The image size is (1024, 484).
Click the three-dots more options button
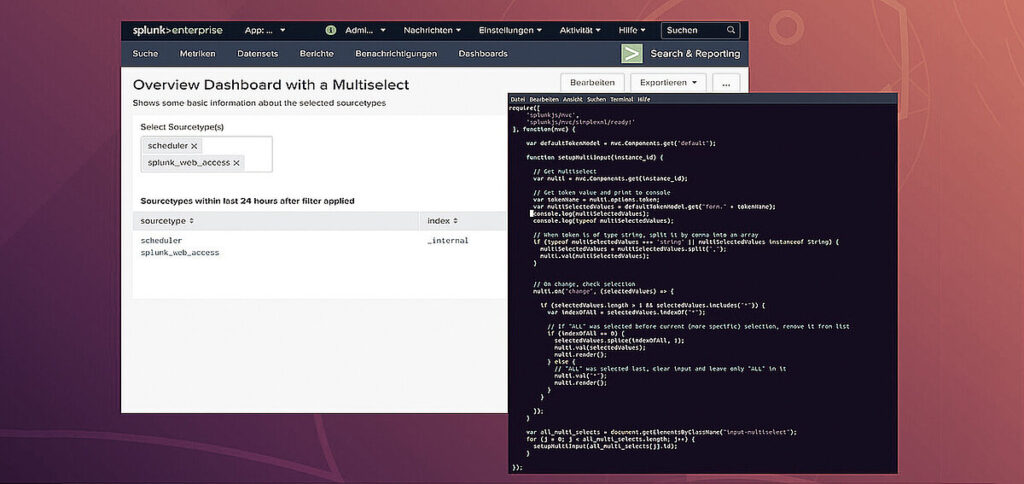726,83
